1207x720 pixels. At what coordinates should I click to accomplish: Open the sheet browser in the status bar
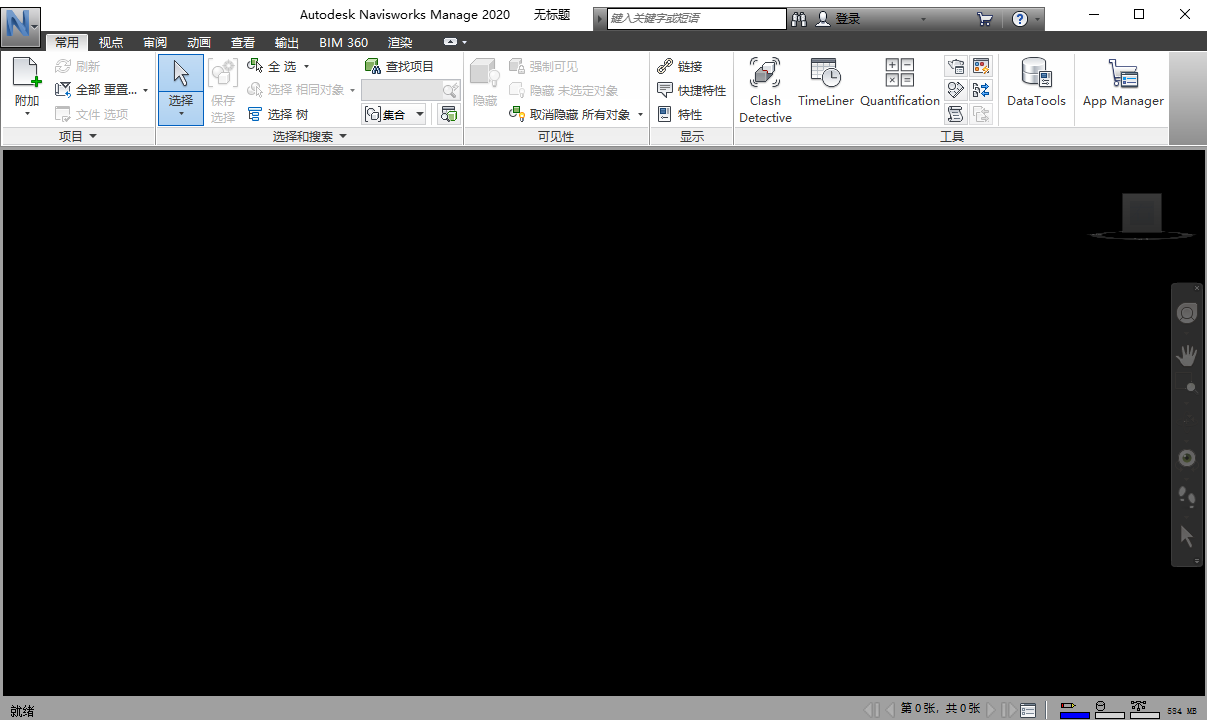(x=1029, y=709)
